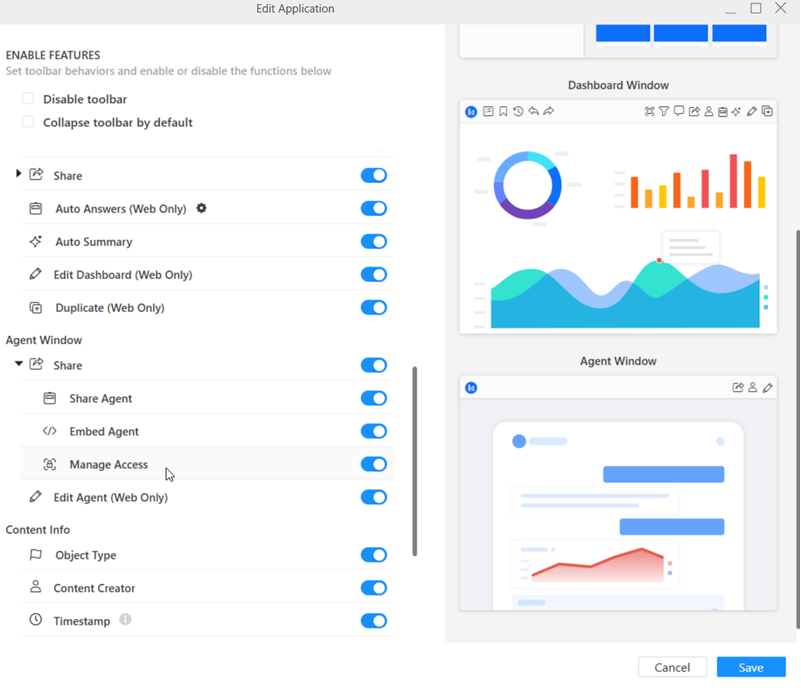The width and height of the screenshot is (801, 688).
Task: Enable Collapse toolbar by default checkbox
Action: pos(28,122)
